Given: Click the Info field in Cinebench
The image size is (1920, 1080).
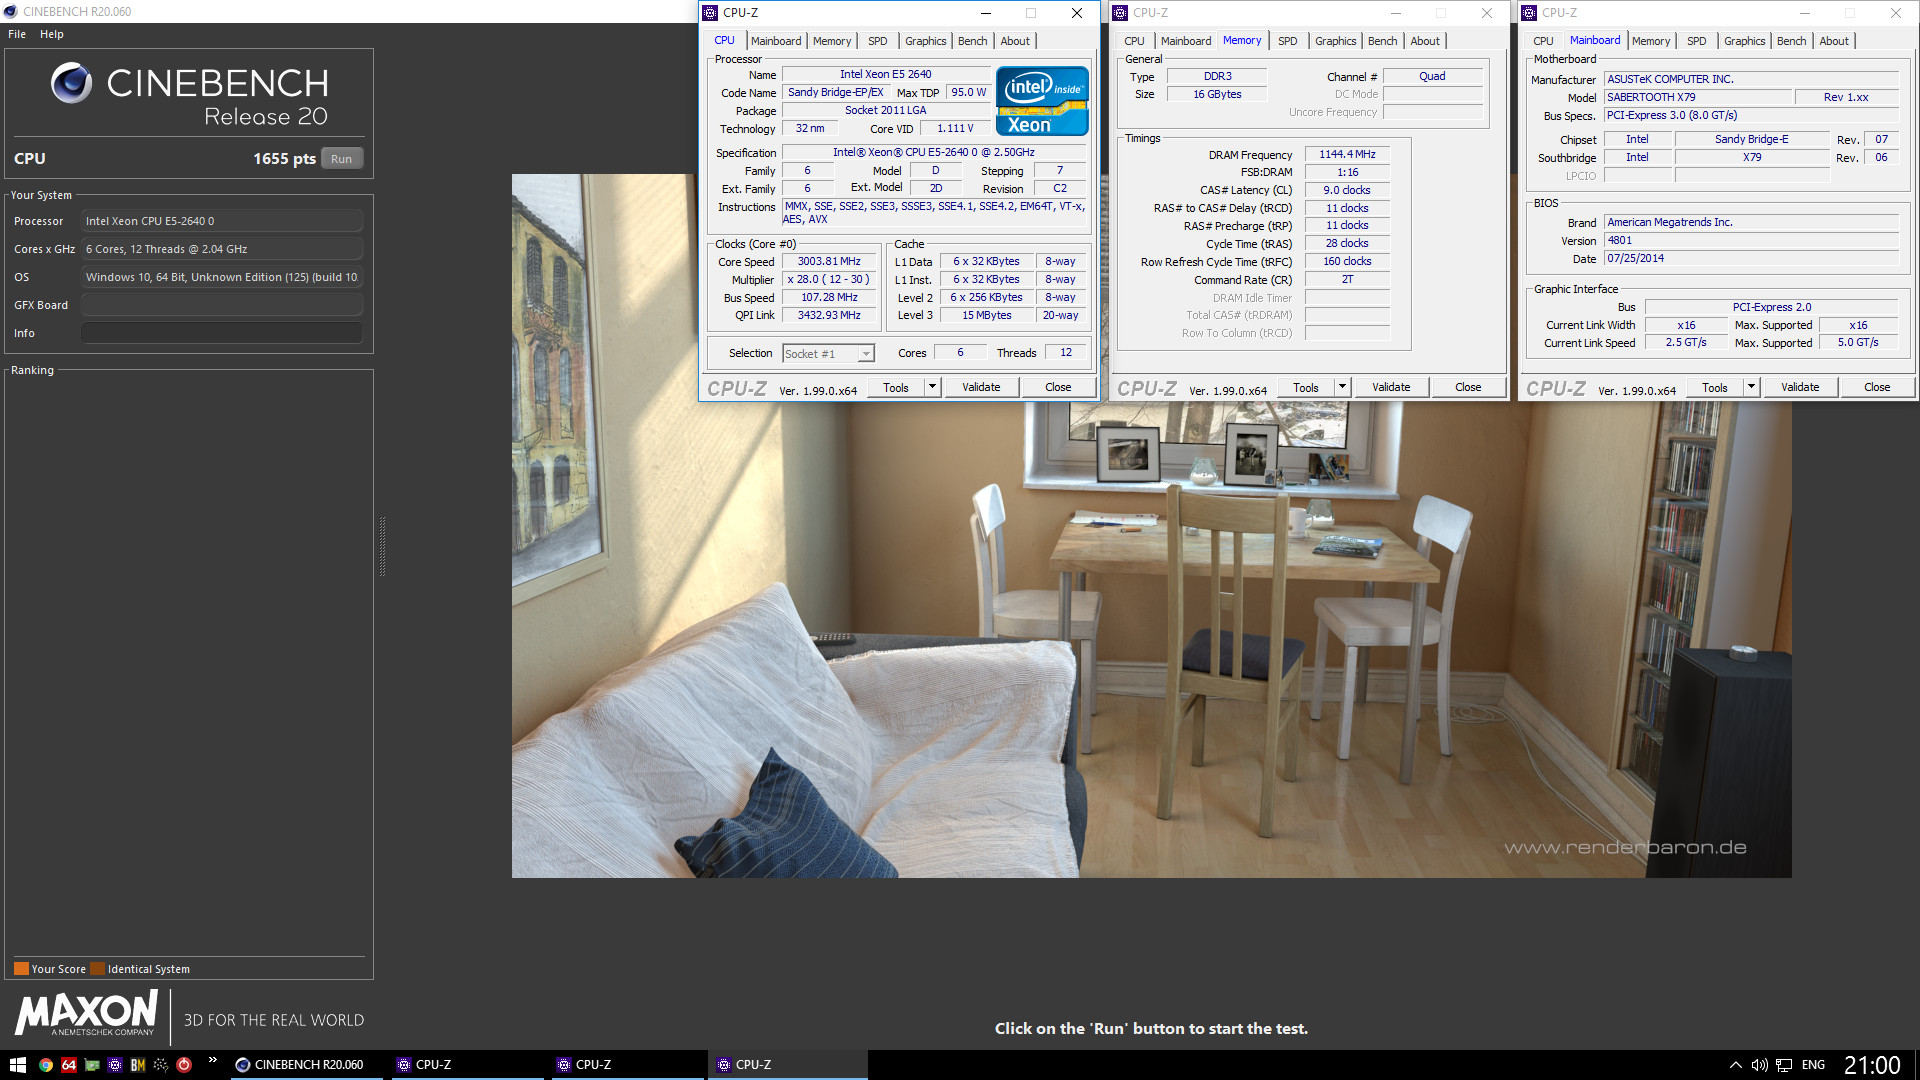Looking at the screenshot, I should [222, 333].
